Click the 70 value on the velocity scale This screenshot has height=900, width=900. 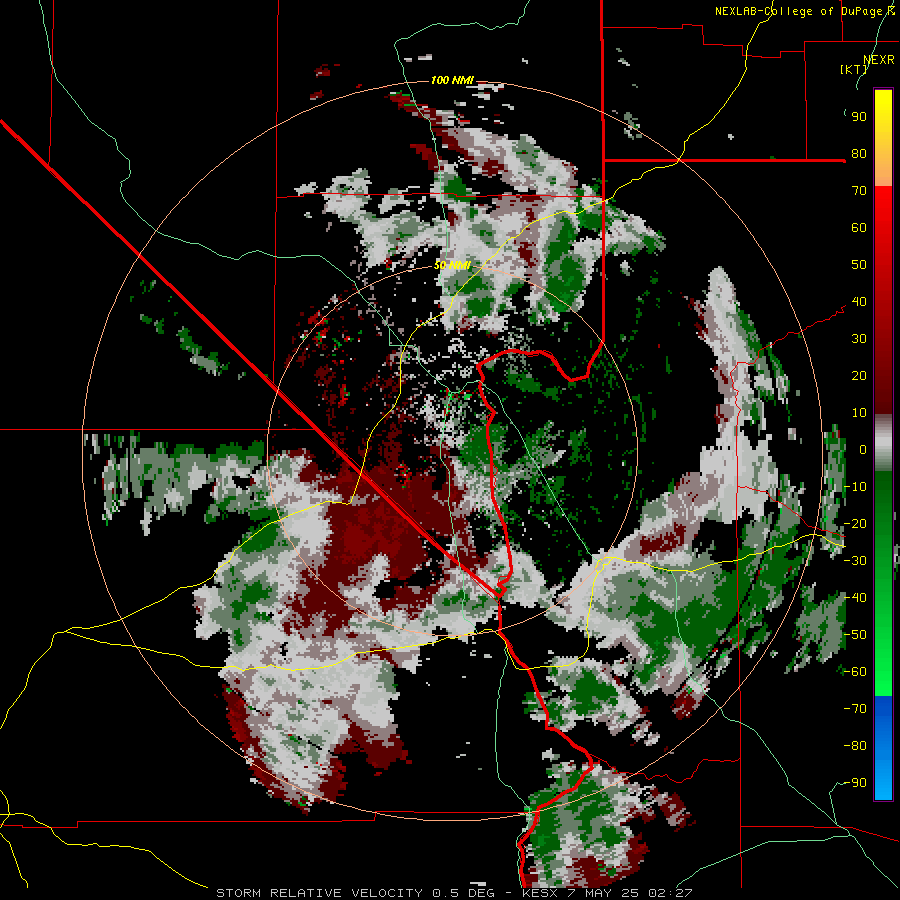click(x=859, y=191)
